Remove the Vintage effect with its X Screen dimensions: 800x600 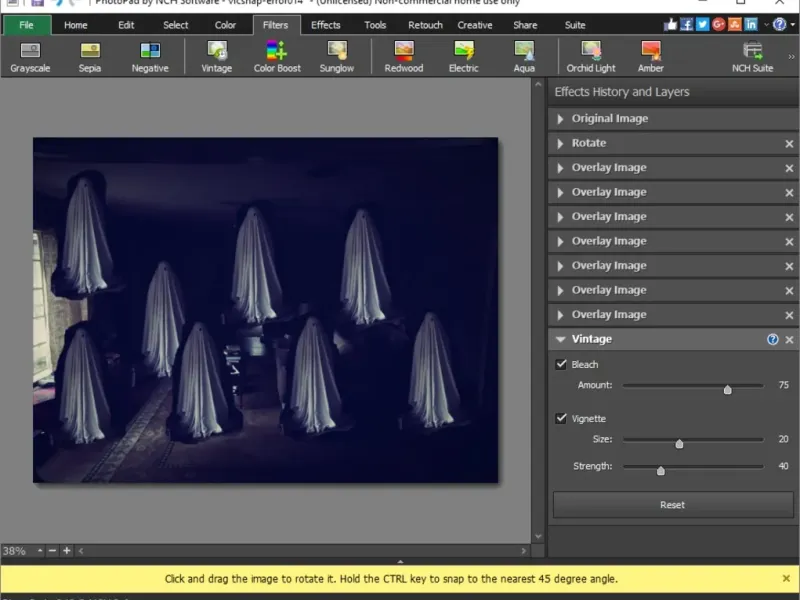[x=789, y=340]
